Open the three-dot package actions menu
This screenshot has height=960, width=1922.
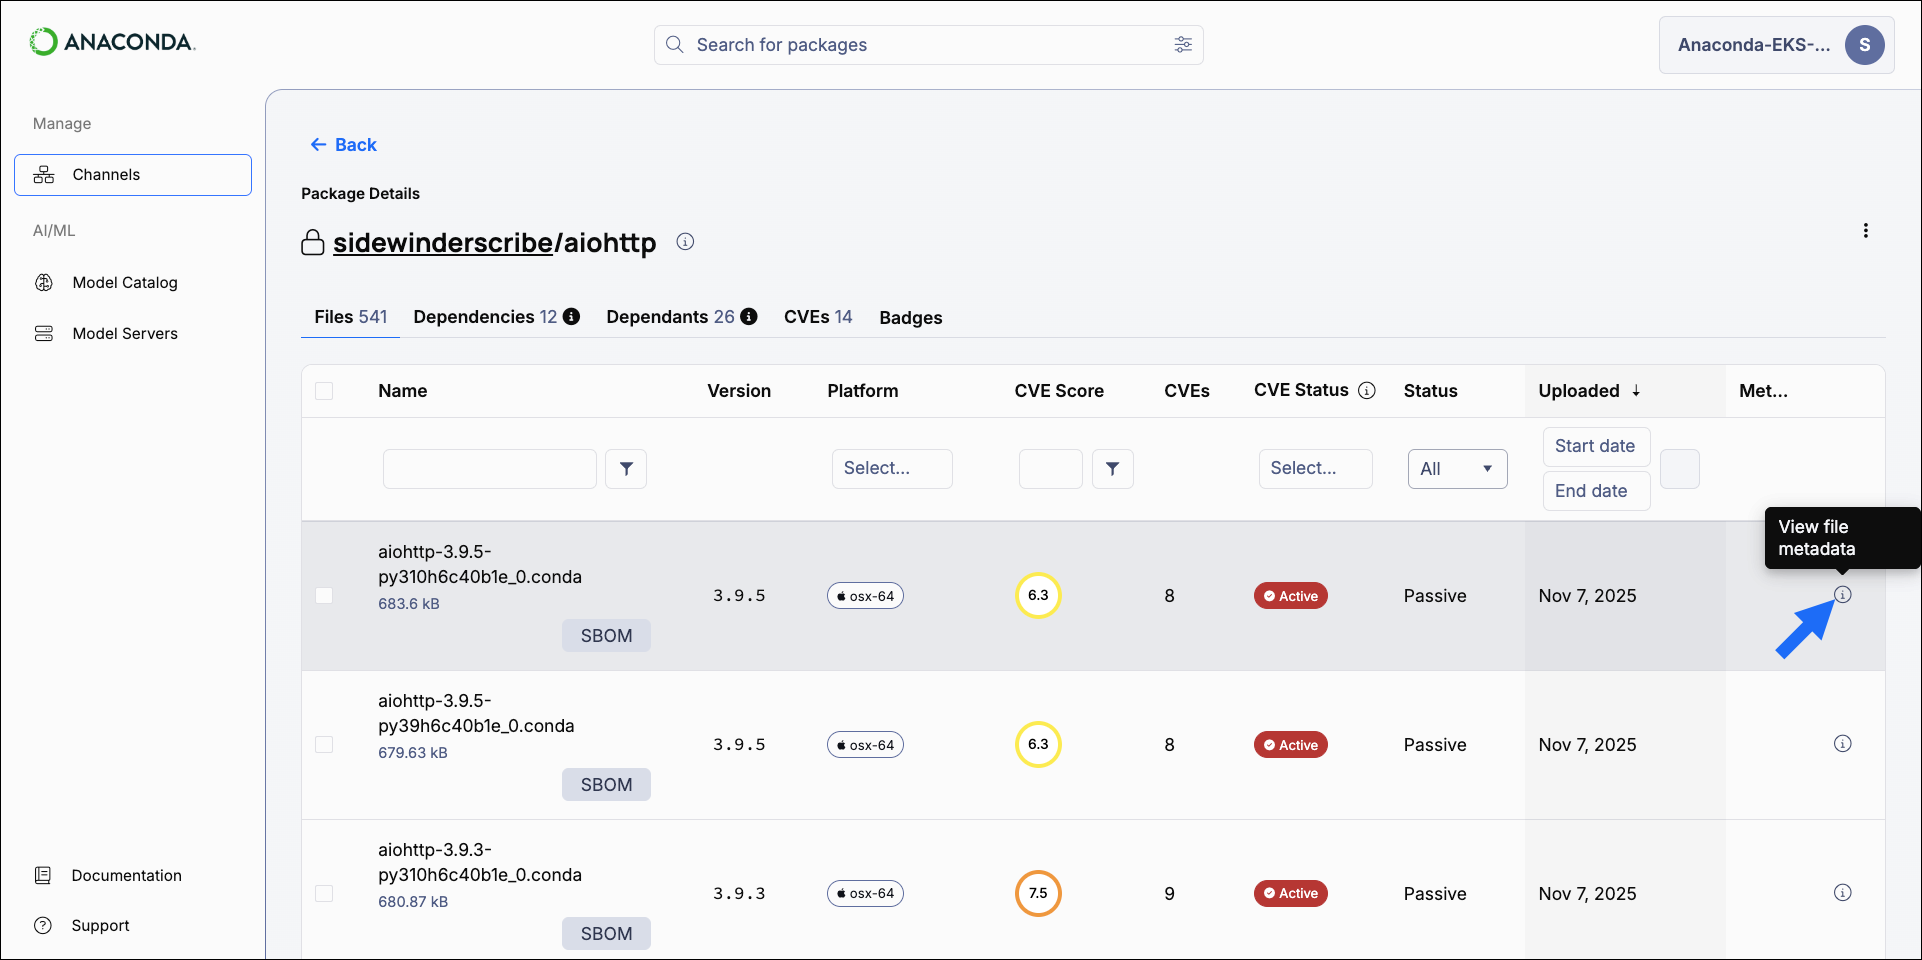[1865, 231]
